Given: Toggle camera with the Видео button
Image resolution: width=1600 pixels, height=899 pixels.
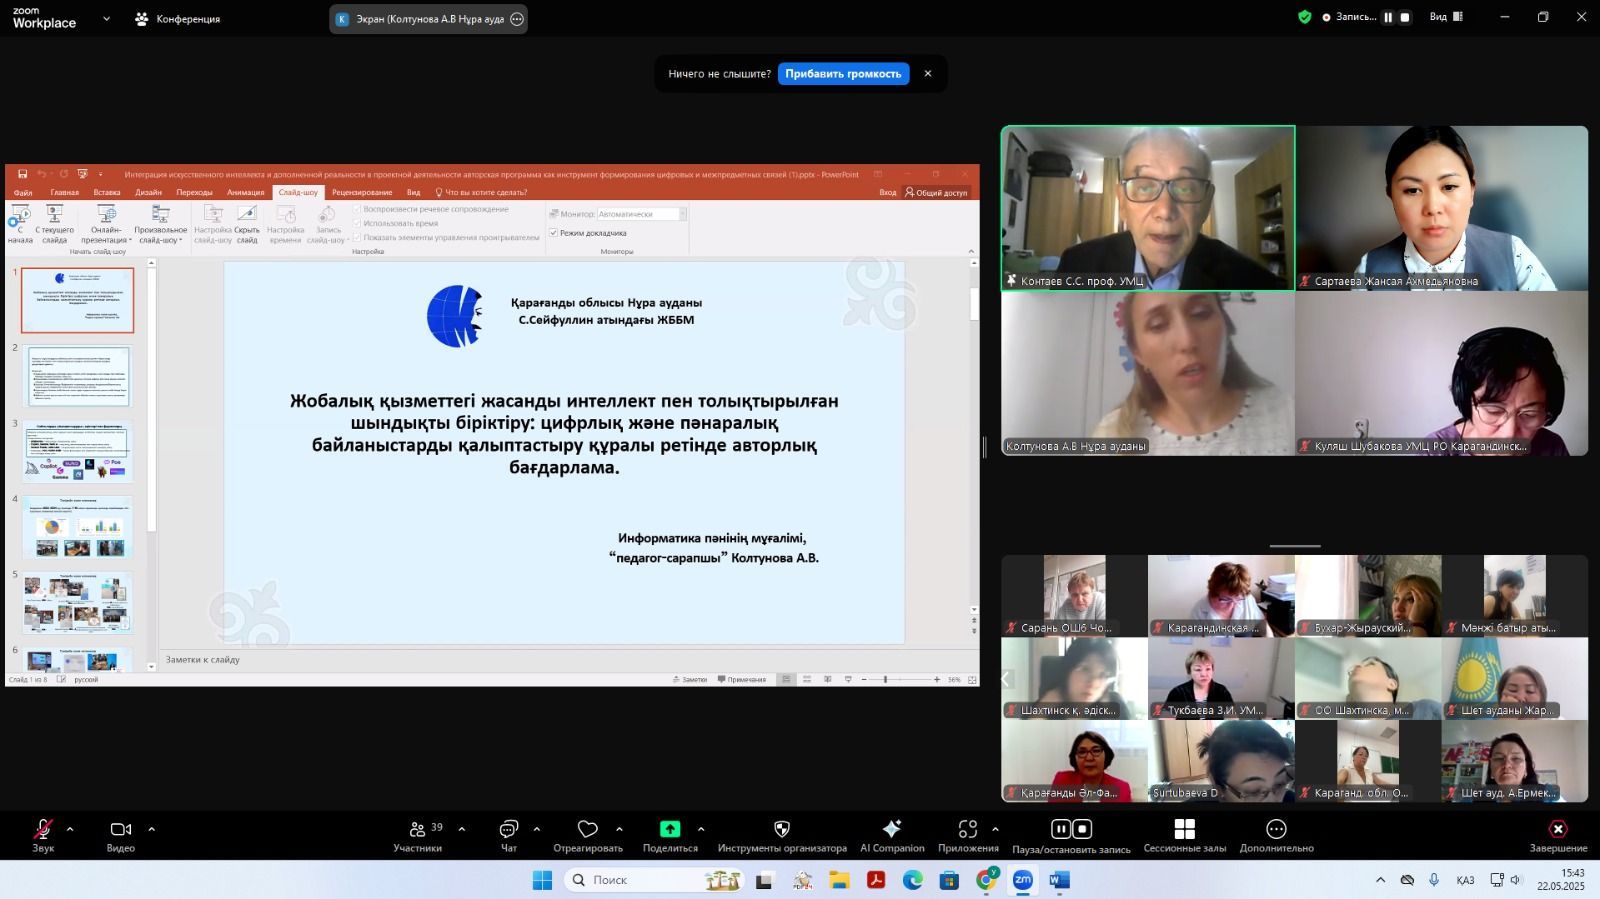Looking at the screenshot, I should tap(121, 836).
